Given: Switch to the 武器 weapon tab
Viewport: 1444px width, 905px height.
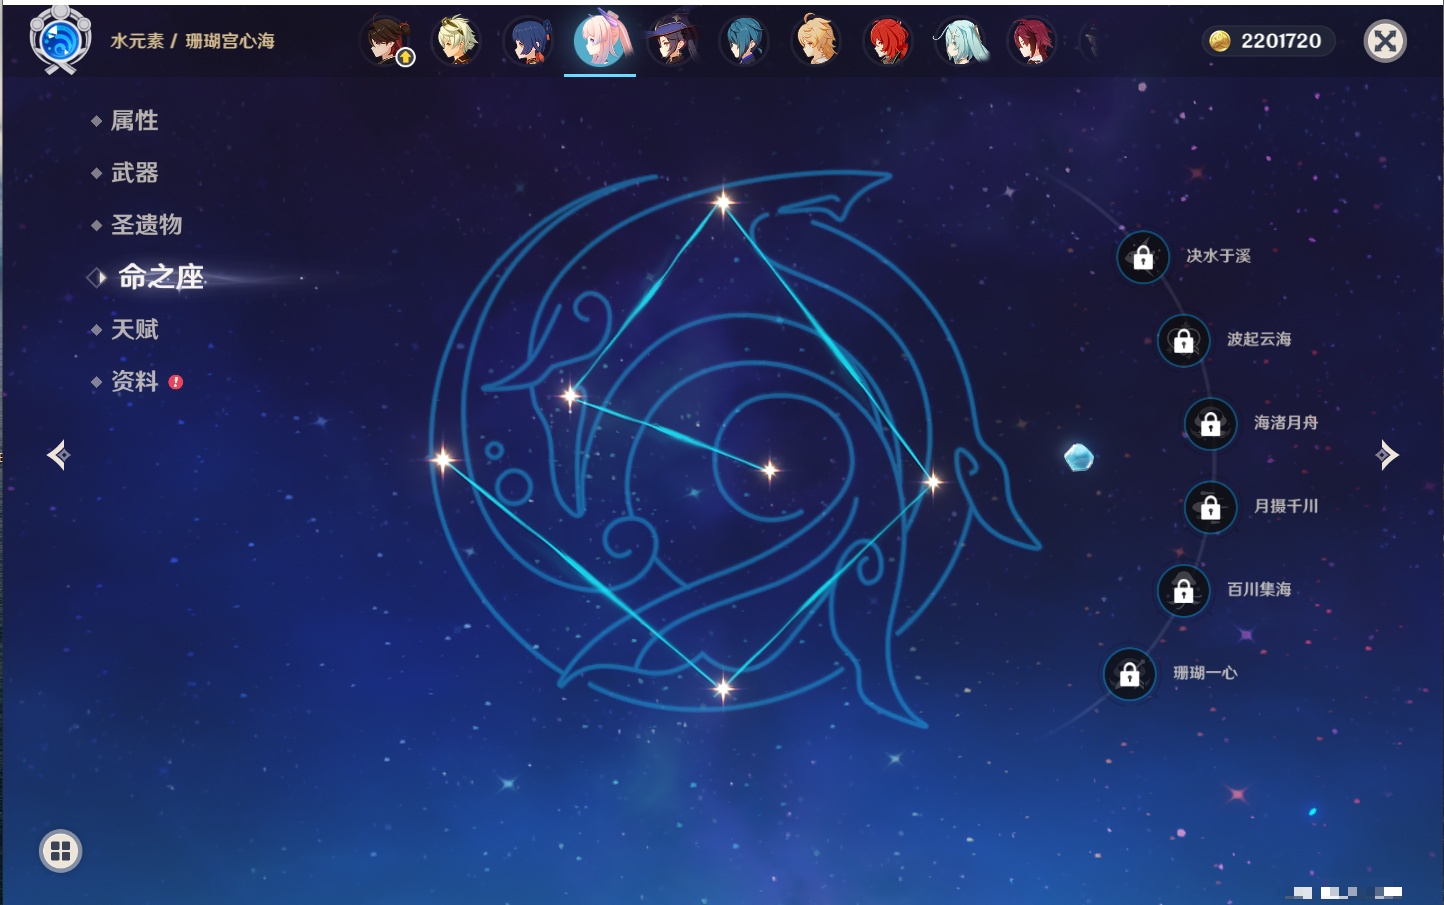Looking at the screenshot, I should tap(134, 173).
